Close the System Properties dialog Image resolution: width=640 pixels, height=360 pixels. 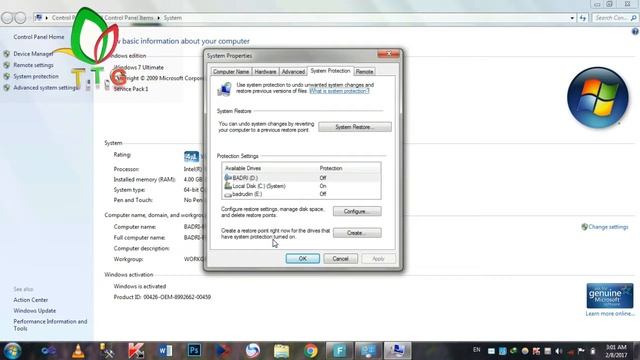pyautogui.click(x=388, y=54)
